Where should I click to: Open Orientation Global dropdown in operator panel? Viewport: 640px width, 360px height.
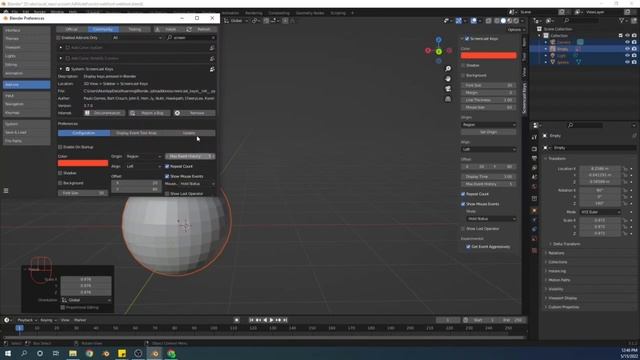(86, 300)
